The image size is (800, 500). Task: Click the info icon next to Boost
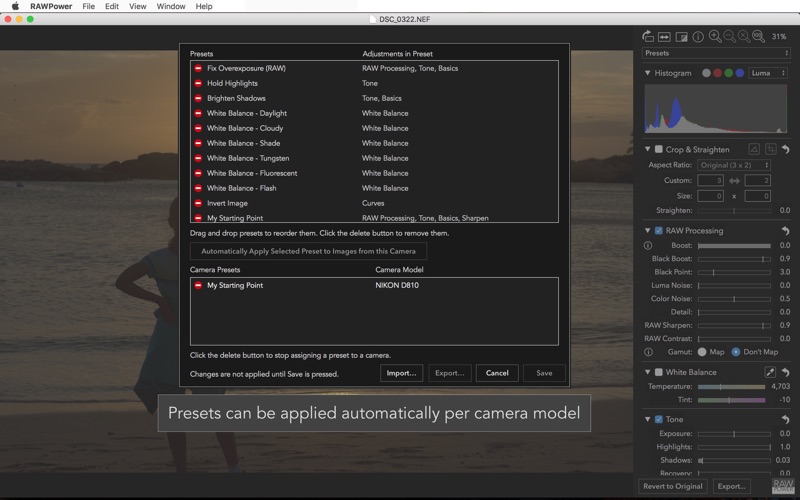pos(648,245)
